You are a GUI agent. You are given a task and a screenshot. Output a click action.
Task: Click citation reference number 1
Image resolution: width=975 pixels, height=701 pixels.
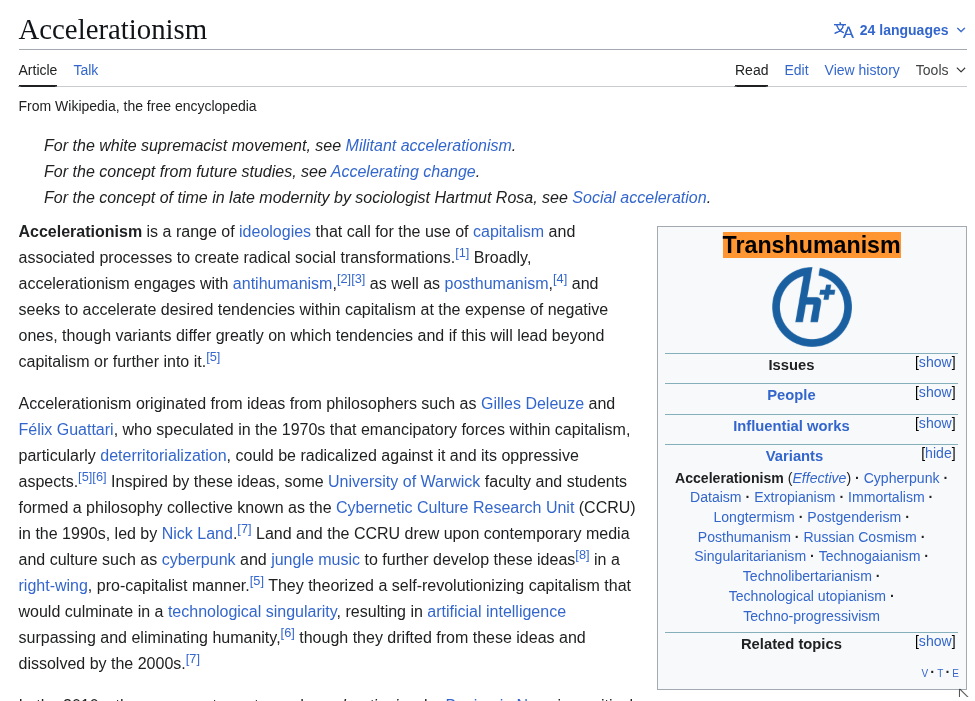pos(462,253)
